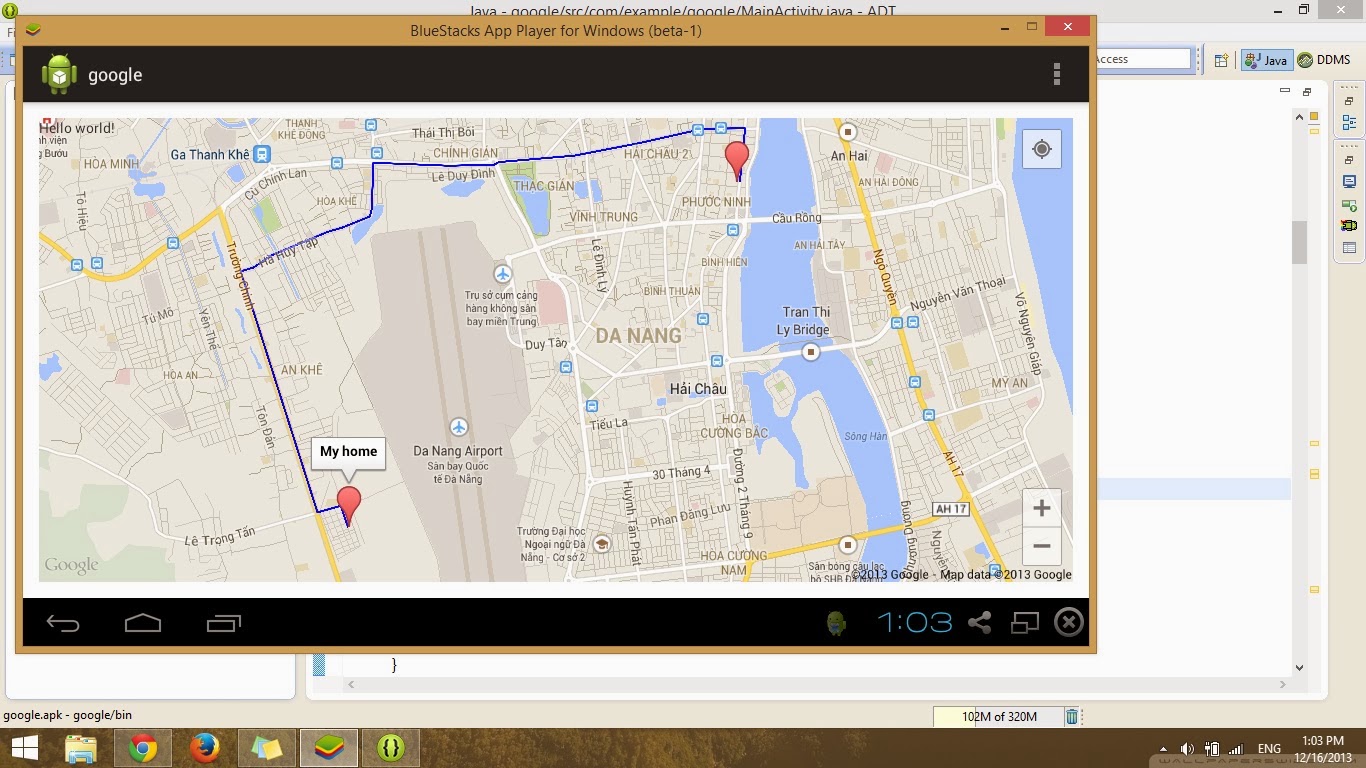Viewport: 1366px width, 768px height.
Task: Open File Explorer from the taskbar
Action: click(81, 748)
